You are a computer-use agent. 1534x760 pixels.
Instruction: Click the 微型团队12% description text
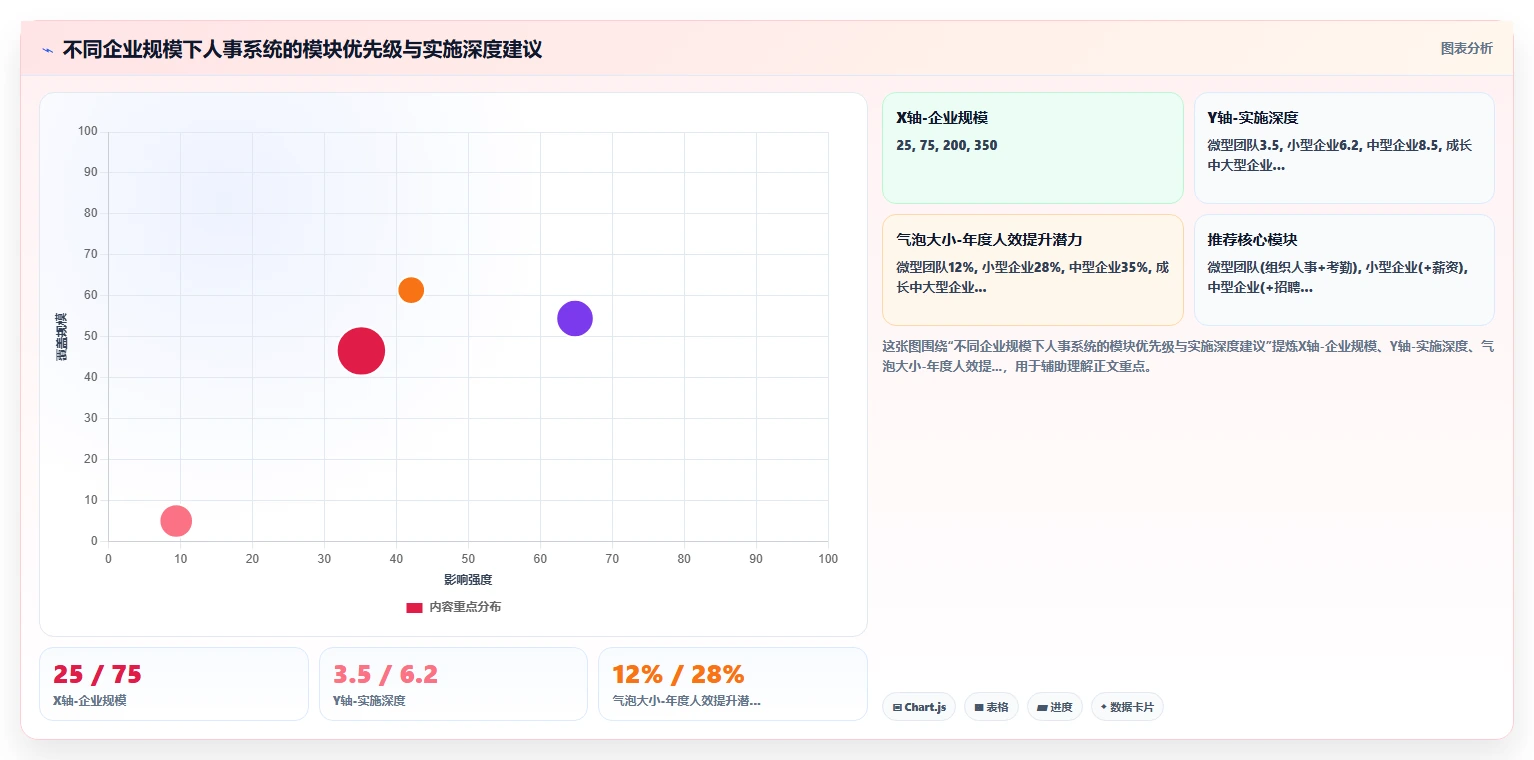[x=1032, y=277]
